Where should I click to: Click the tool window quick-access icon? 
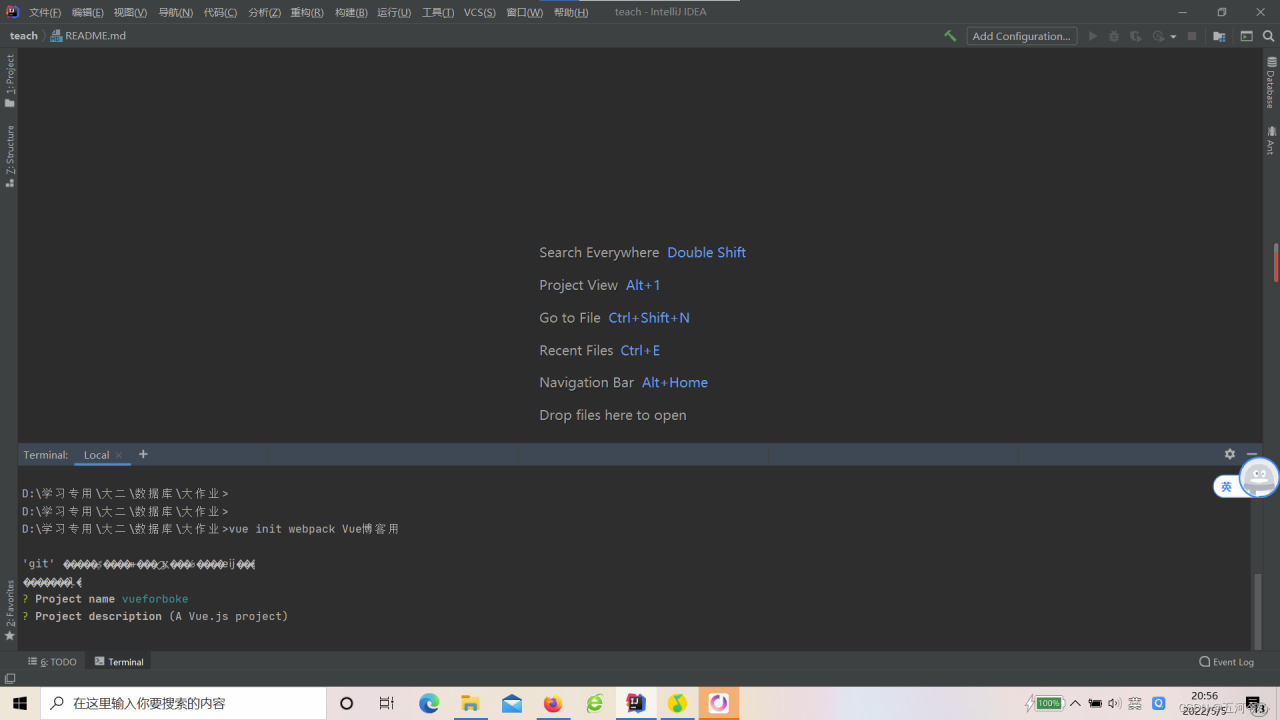9,679
